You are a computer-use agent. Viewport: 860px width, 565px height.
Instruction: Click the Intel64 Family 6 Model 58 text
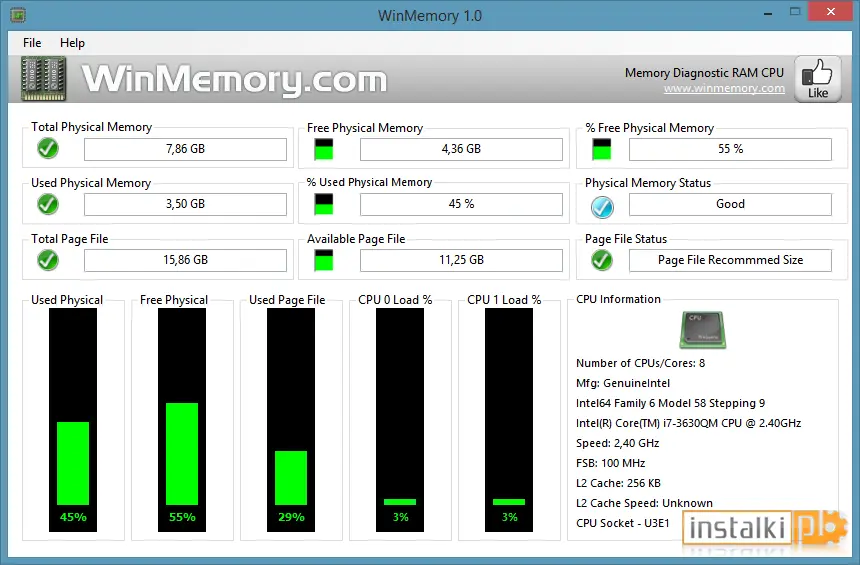coord(670,403)
